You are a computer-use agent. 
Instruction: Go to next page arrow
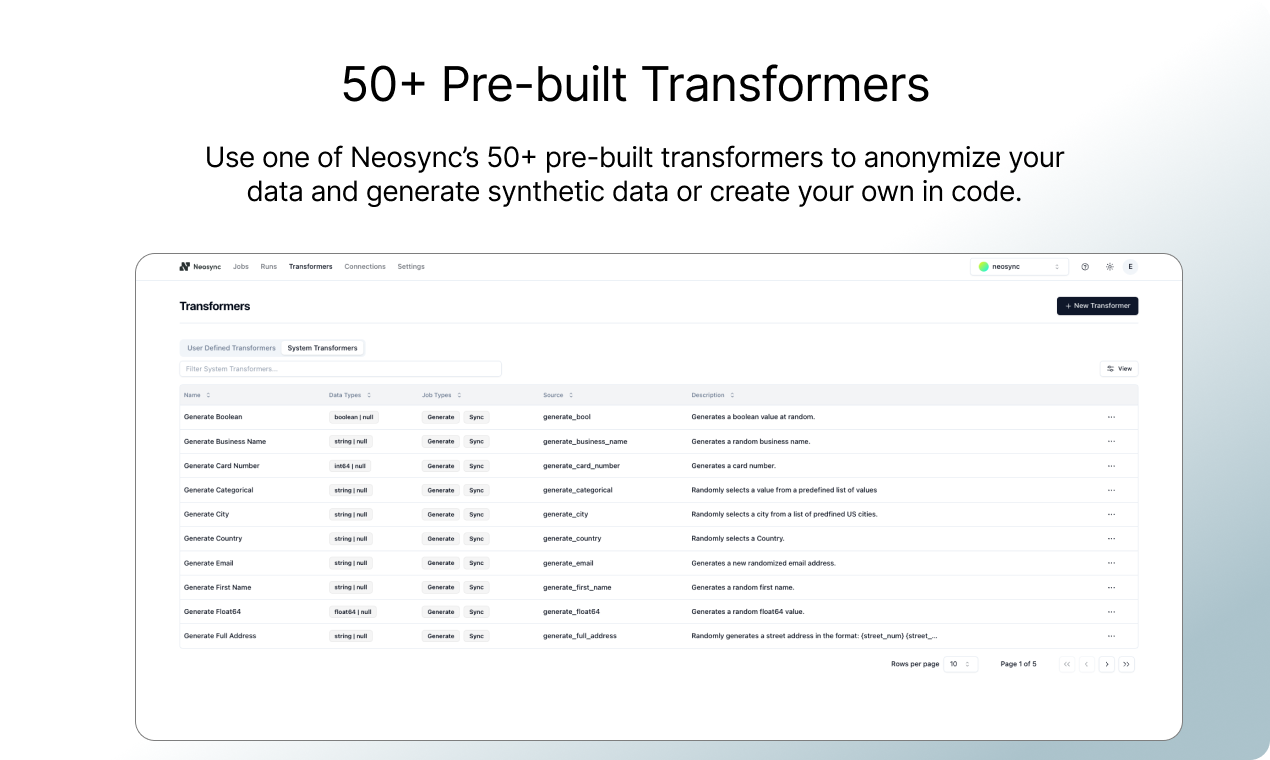tap(1107, 664)
